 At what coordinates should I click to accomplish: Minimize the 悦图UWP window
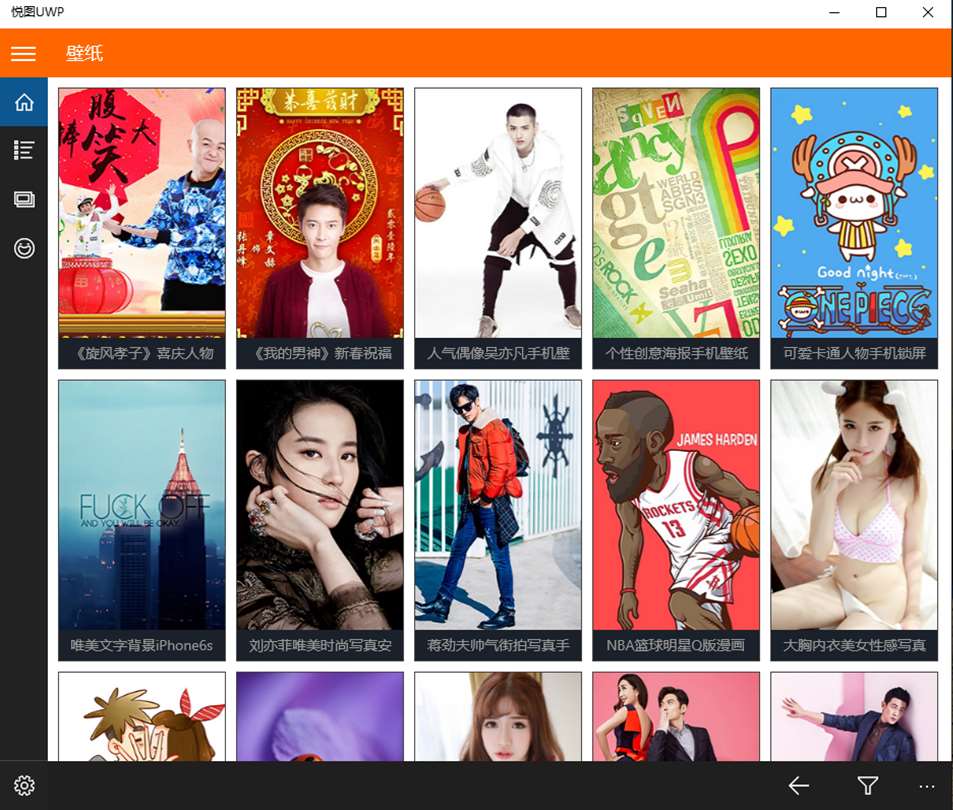[834, 12]
